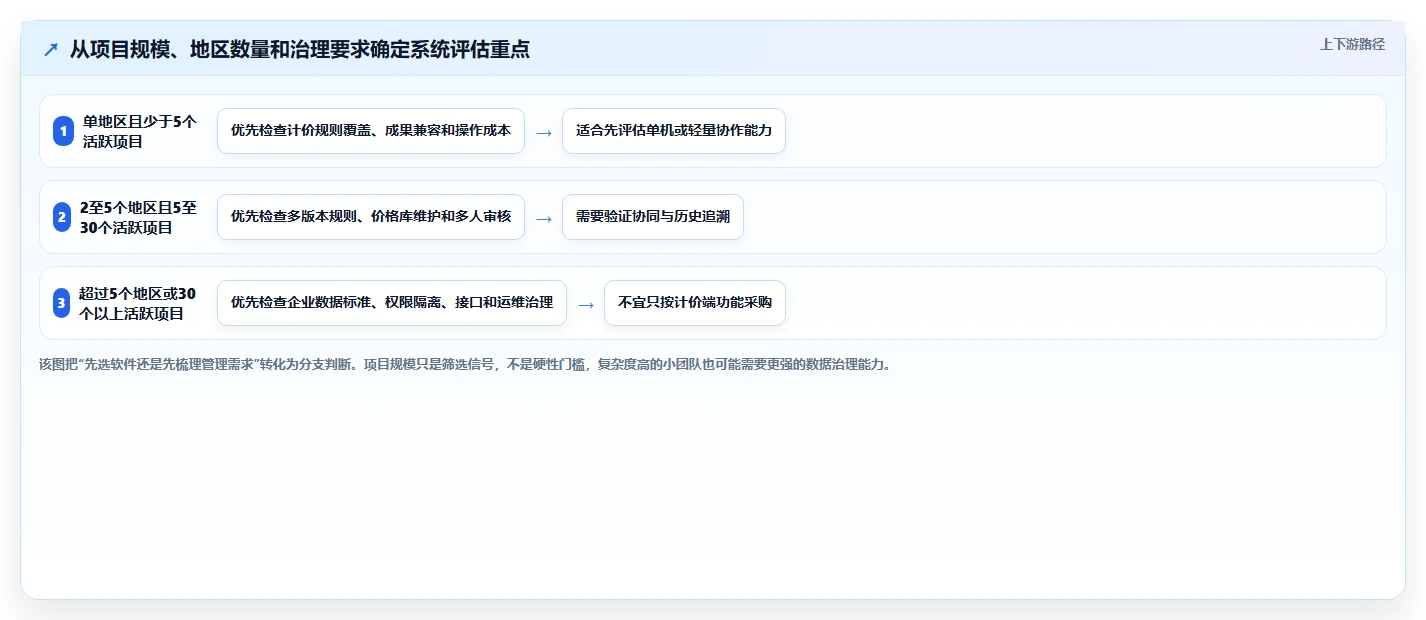Open the box 优先检查多版本规则、价格库维护和多人审核
The image size is (1426, 620).
click(371, 217)
